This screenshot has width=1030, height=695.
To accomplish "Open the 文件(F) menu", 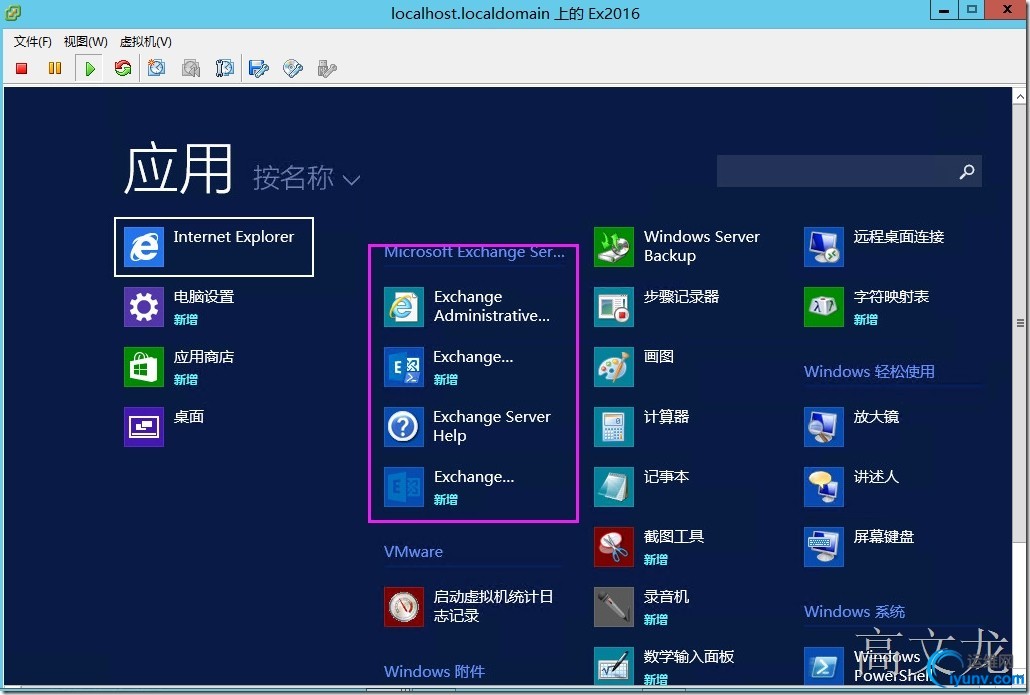I will [x=33, y=41].
